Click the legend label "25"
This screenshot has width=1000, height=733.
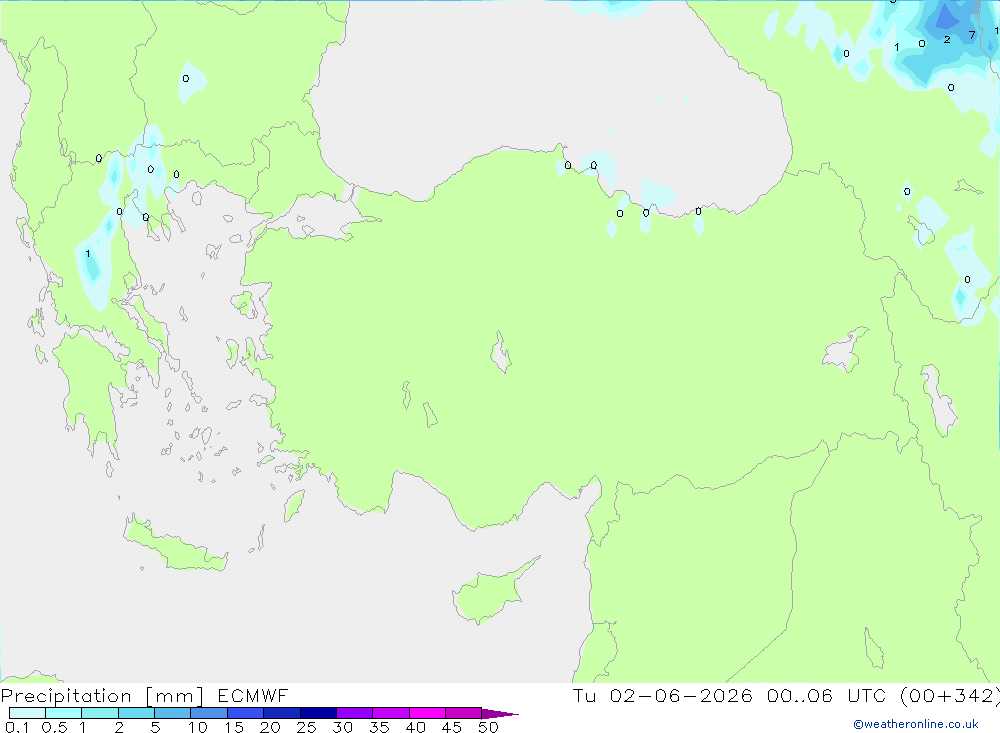point(307,727)
